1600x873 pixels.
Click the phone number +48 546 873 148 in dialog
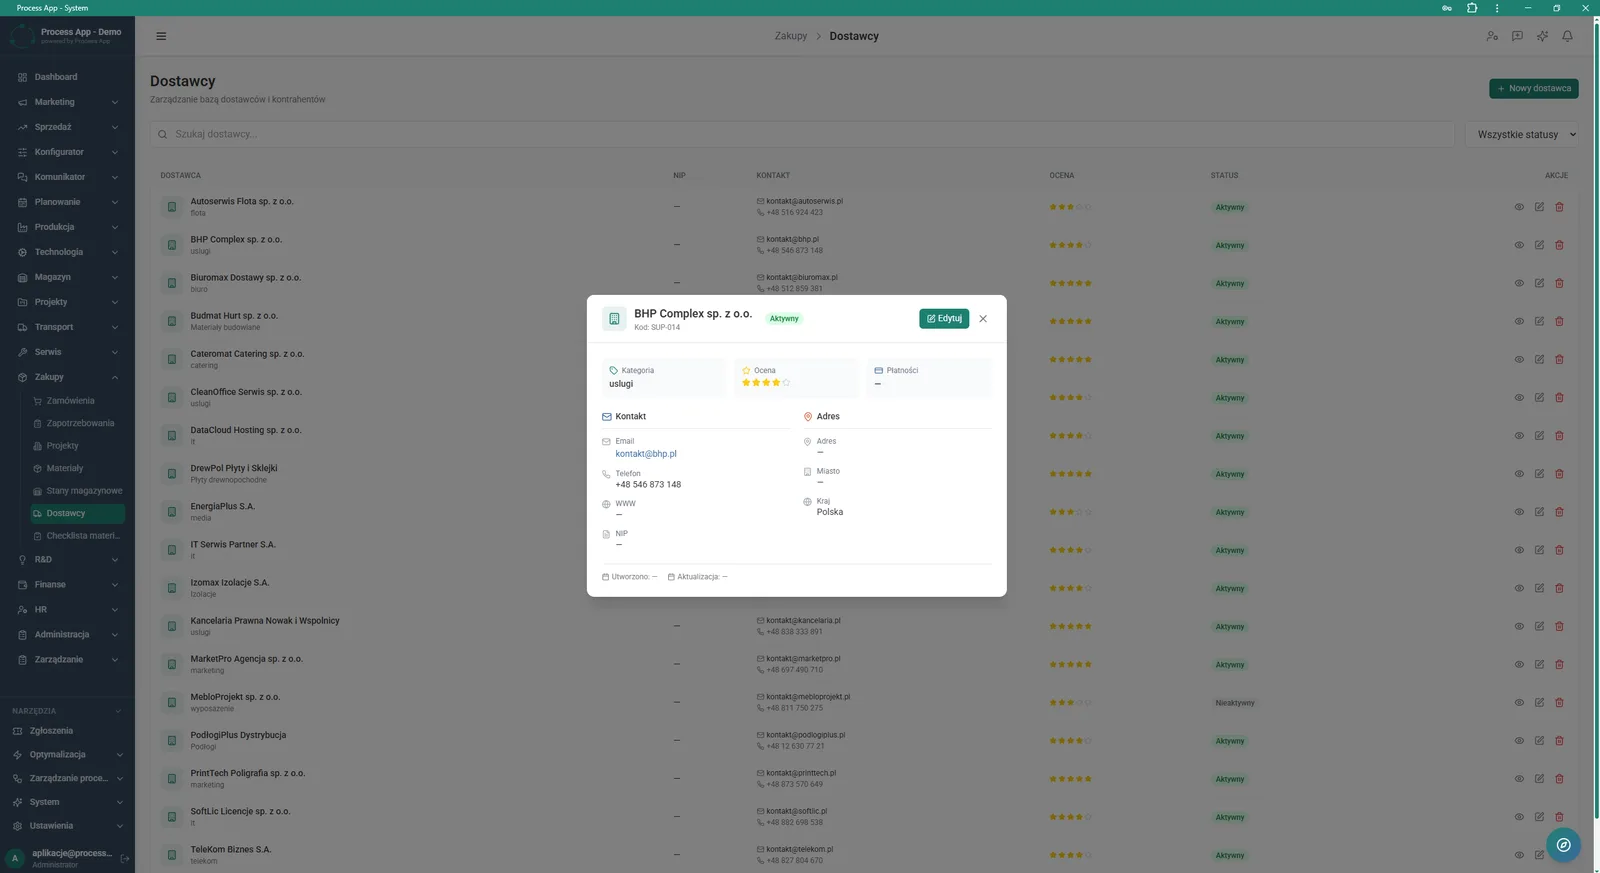pyautogui.click(x=648, y=485)
